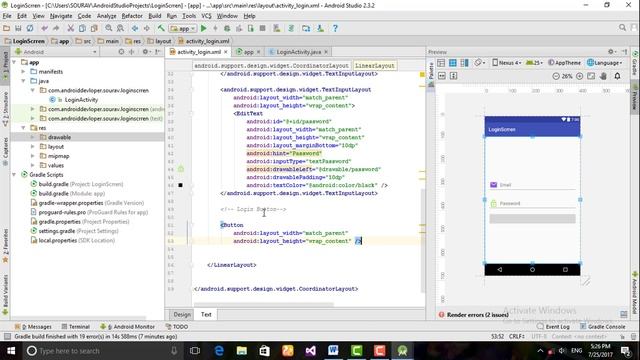This screenshot has height=360, width=640.
Task: Select the Pan hand tool in preview
Action: (x=604, y=76)
